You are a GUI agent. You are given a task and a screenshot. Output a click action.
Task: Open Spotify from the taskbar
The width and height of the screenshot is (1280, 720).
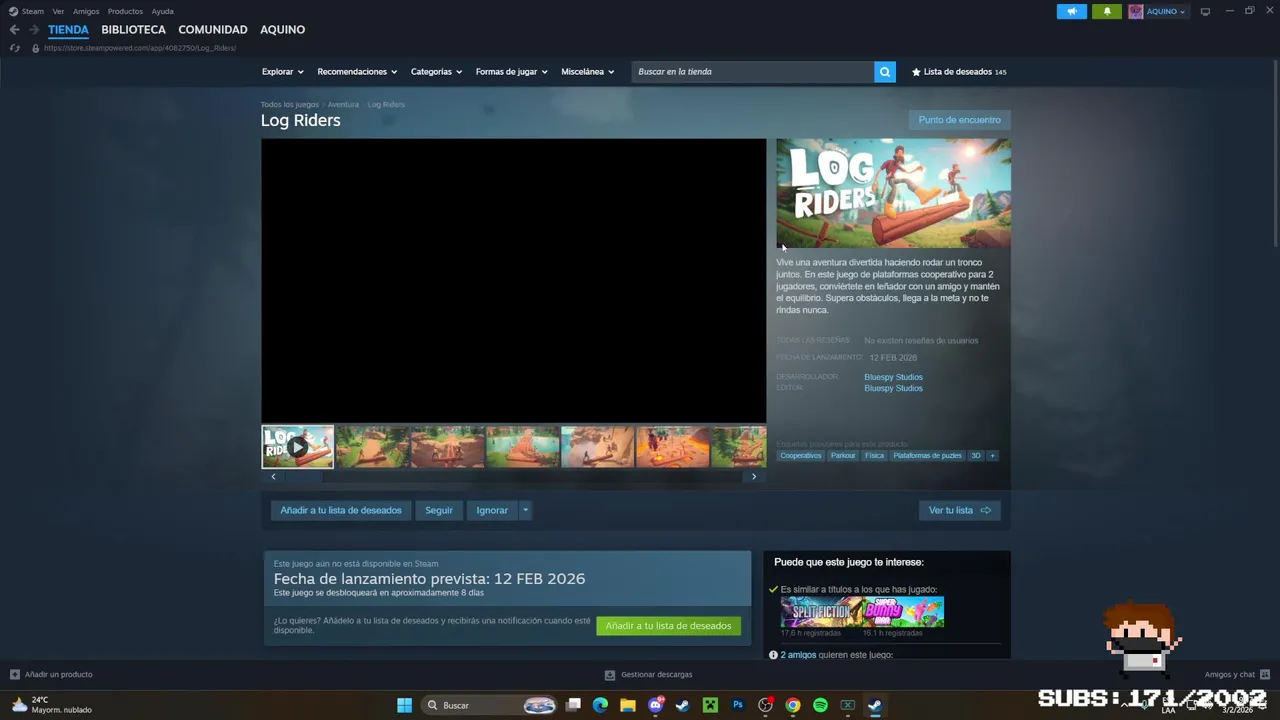tap(820, 705)
